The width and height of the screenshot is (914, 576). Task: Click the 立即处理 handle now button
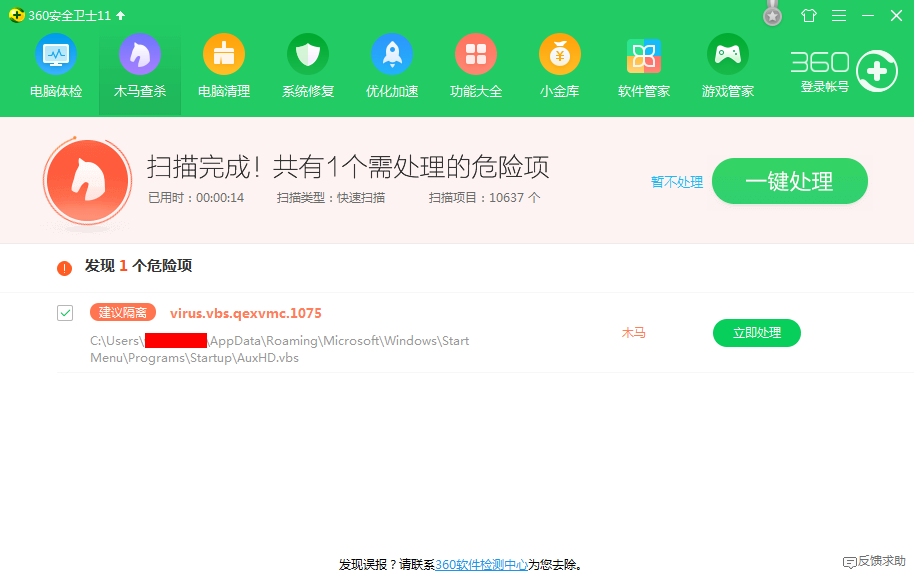coord(756,333)
